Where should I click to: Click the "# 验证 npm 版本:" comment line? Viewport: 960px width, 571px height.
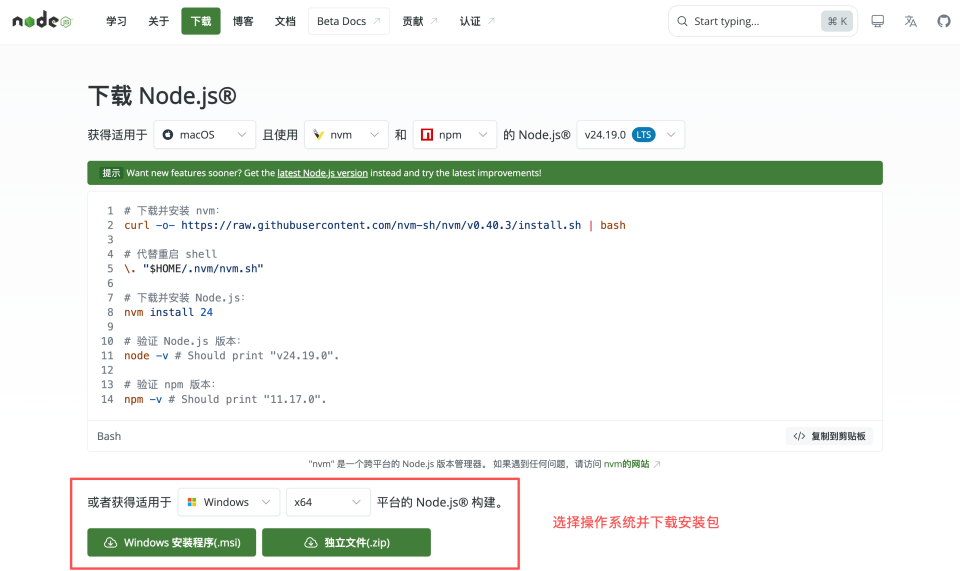pyautogui.click(x=170, y=384)
